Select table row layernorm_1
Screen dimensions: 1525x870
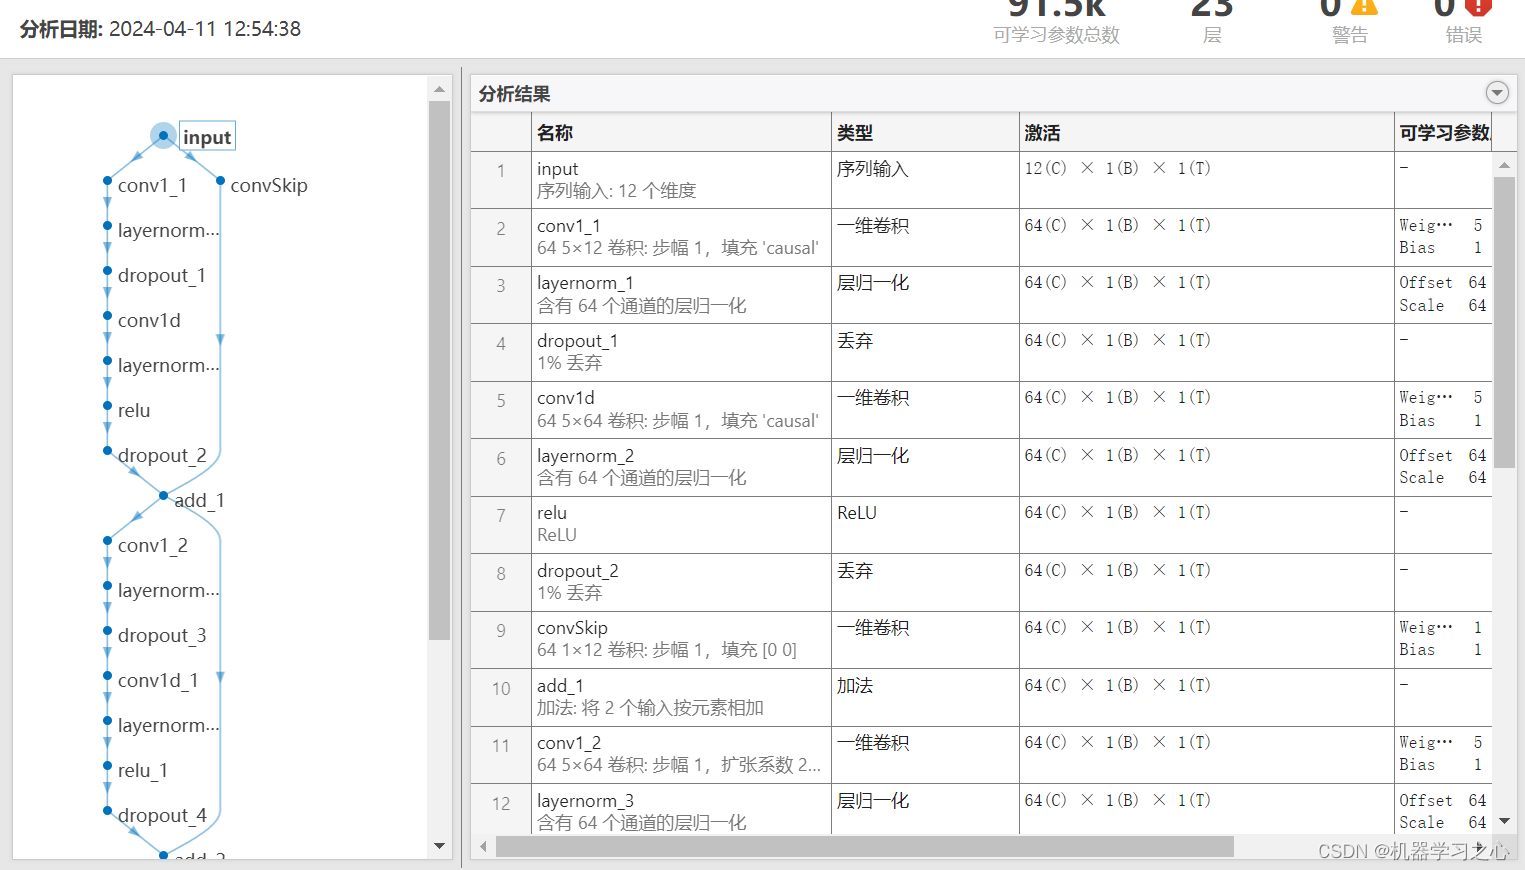coord(981,295)
